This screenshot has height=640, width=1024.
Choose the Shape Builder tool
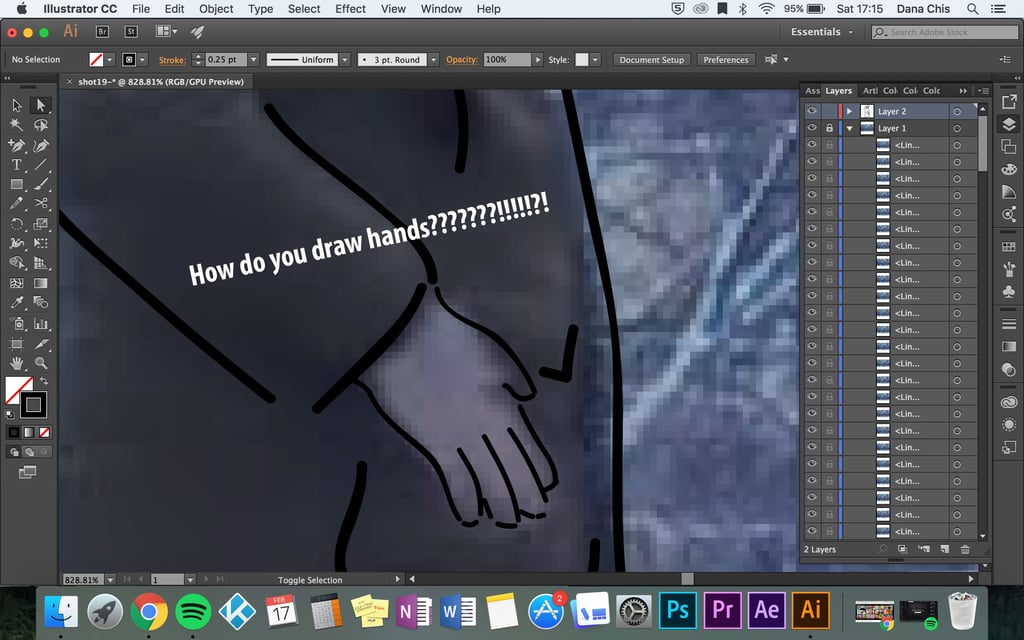click(x=17, y=263)
